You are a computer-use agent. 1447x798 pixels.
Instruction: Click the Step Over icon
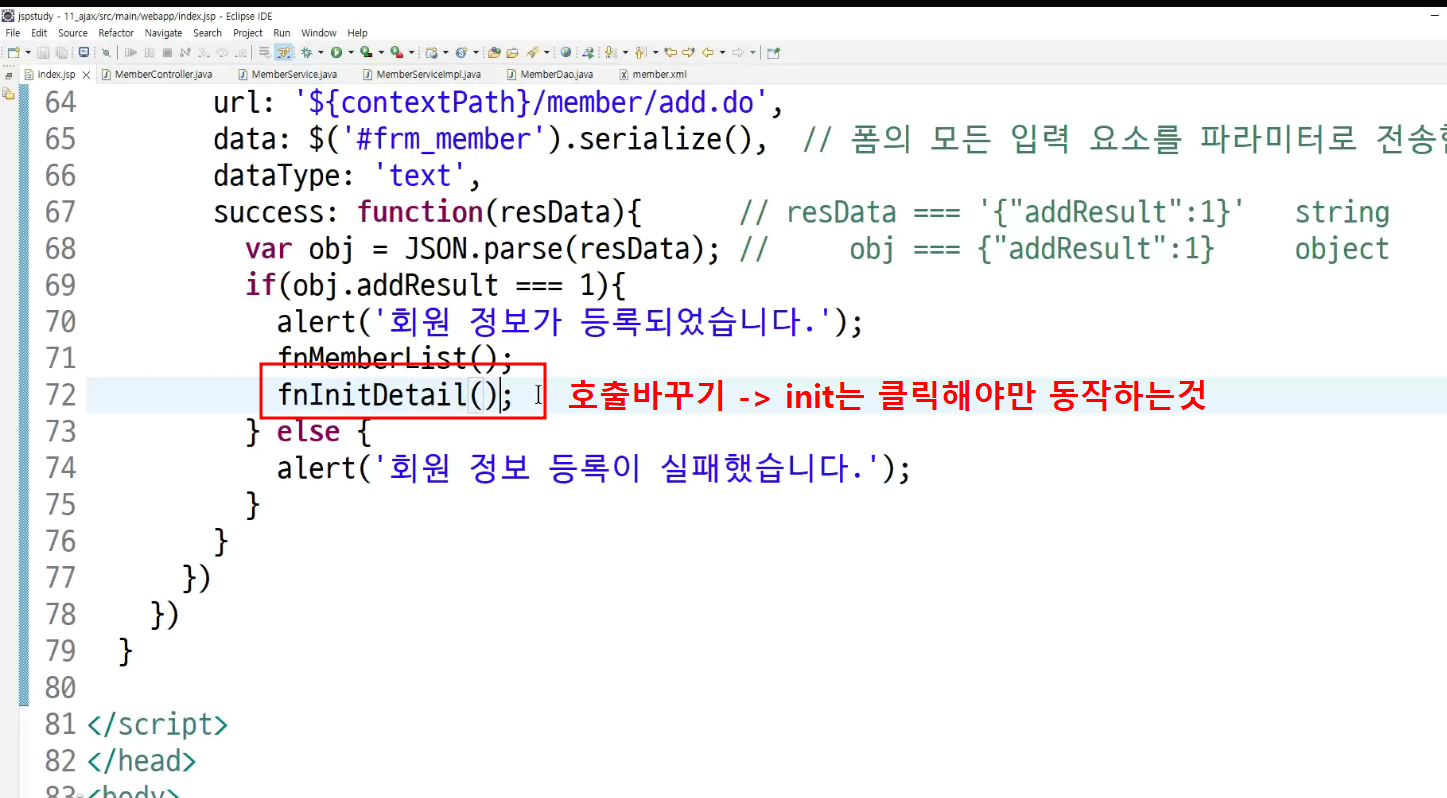click(222, 52)
